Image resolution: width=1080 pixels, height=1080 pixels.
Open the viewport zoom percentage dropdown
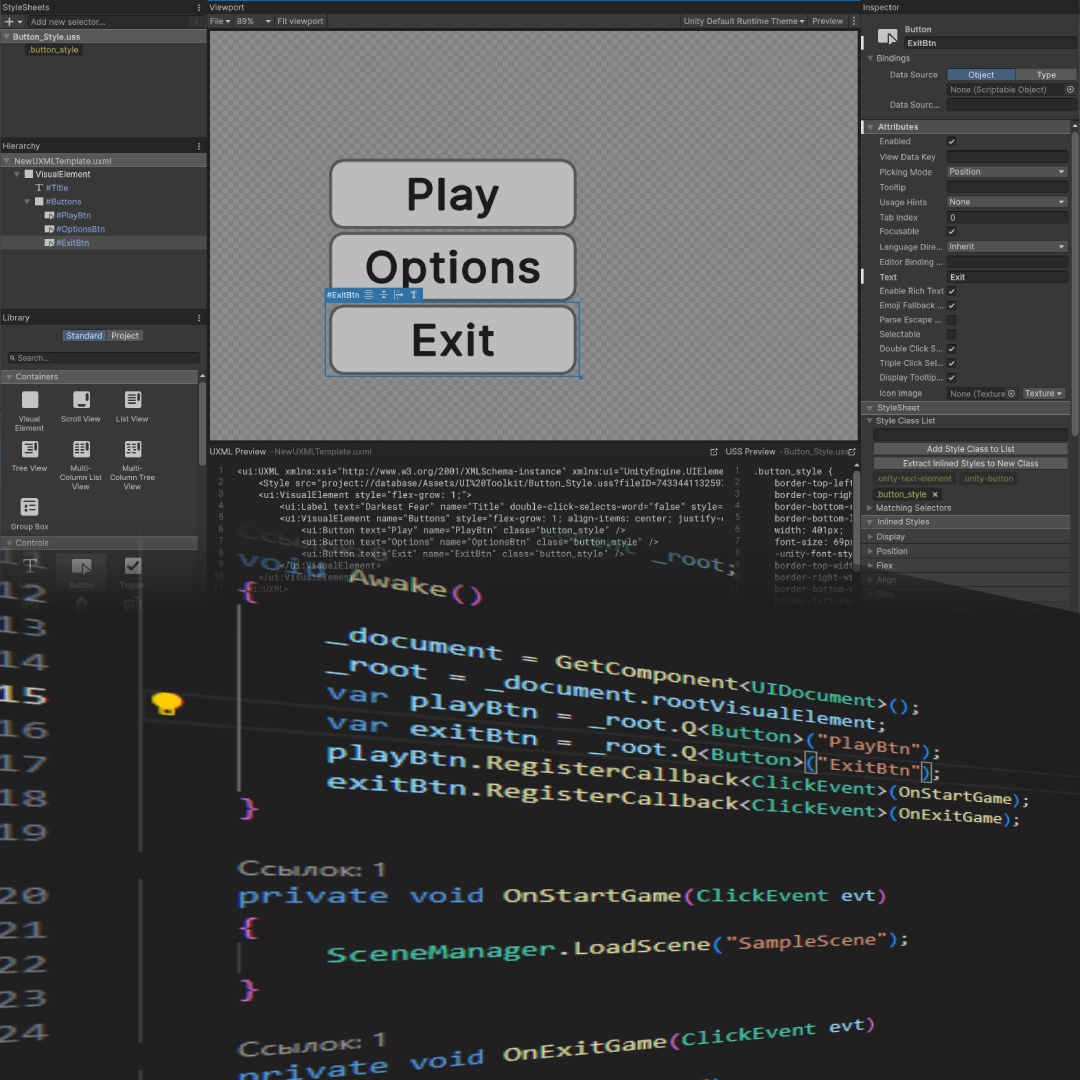pos(253,21)
